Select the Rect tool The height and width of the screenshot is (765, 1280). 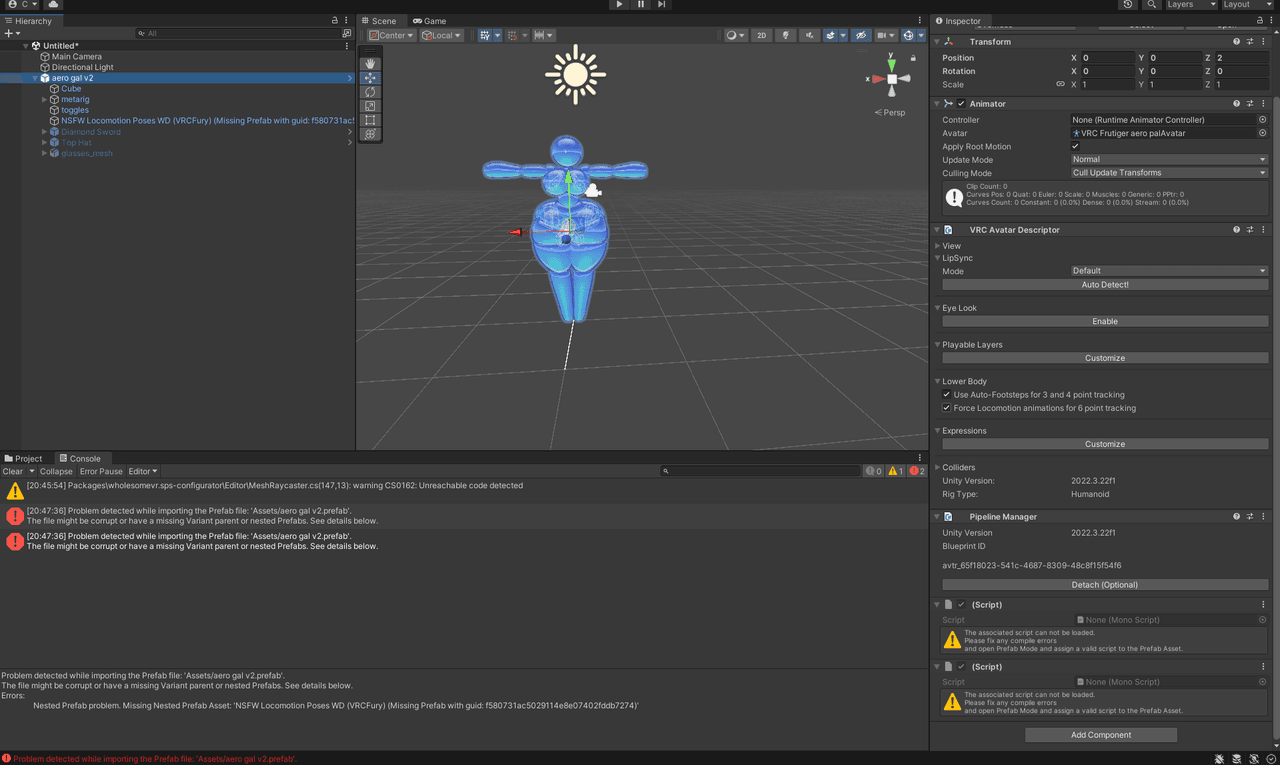[370, 120]
